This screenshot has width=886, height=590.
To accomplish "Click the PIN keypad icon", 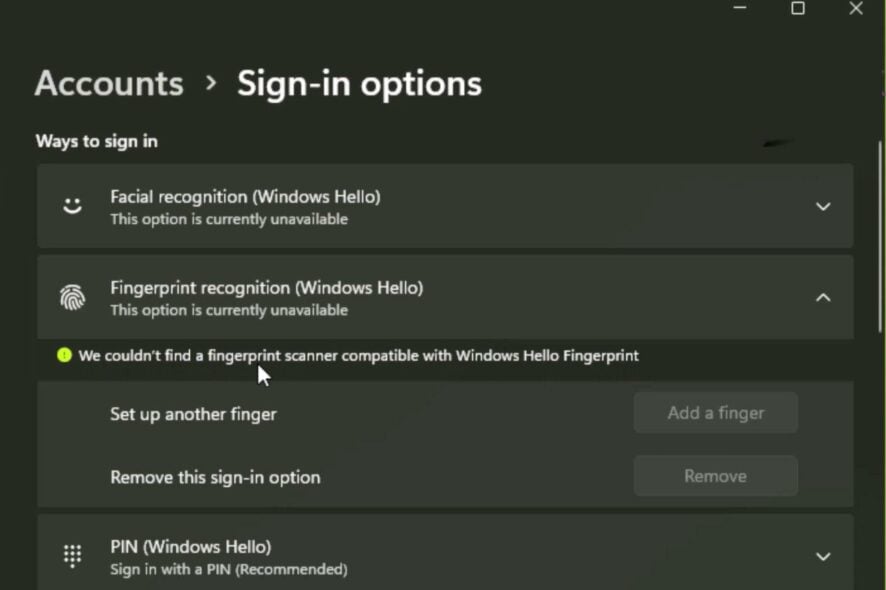I will pyautogui.click(x=71, y=556).
